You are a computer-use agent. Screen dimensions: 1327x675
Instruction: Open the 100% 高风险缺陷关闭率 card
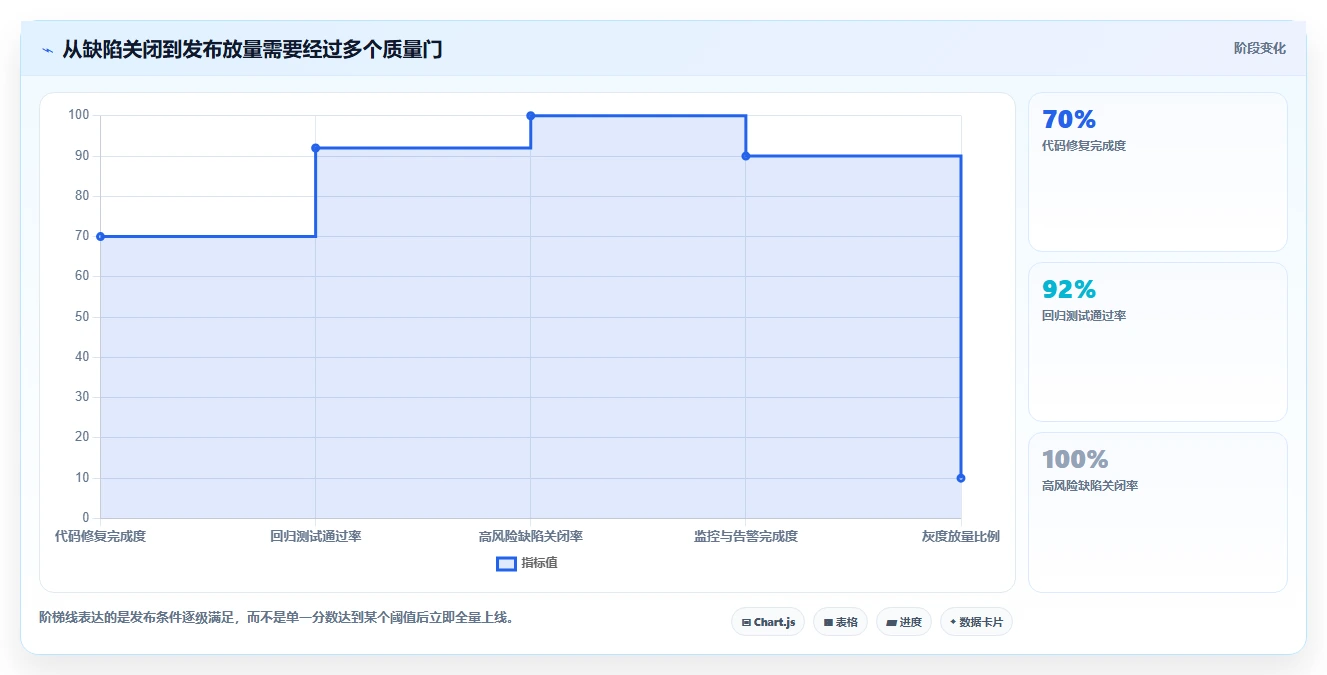(1157, 512)
